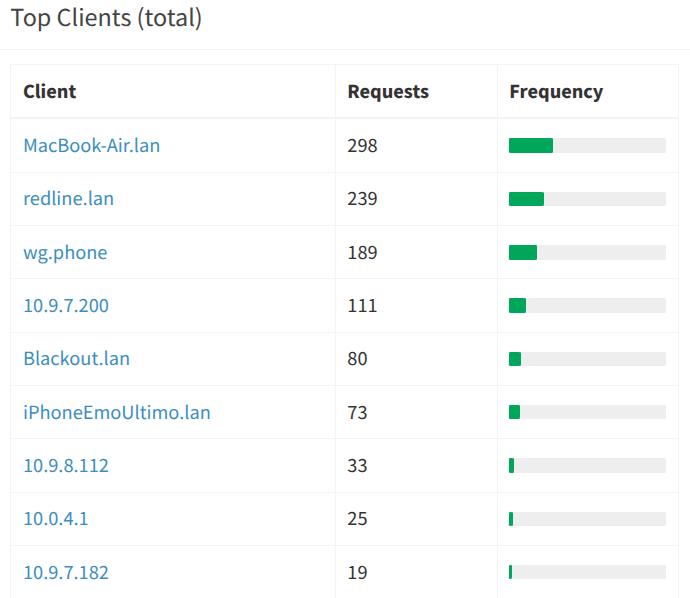This screenshot has height=598, width=690.
Task: Open the 10.9.8.112 client link
Action: click(x=66, y=466)
